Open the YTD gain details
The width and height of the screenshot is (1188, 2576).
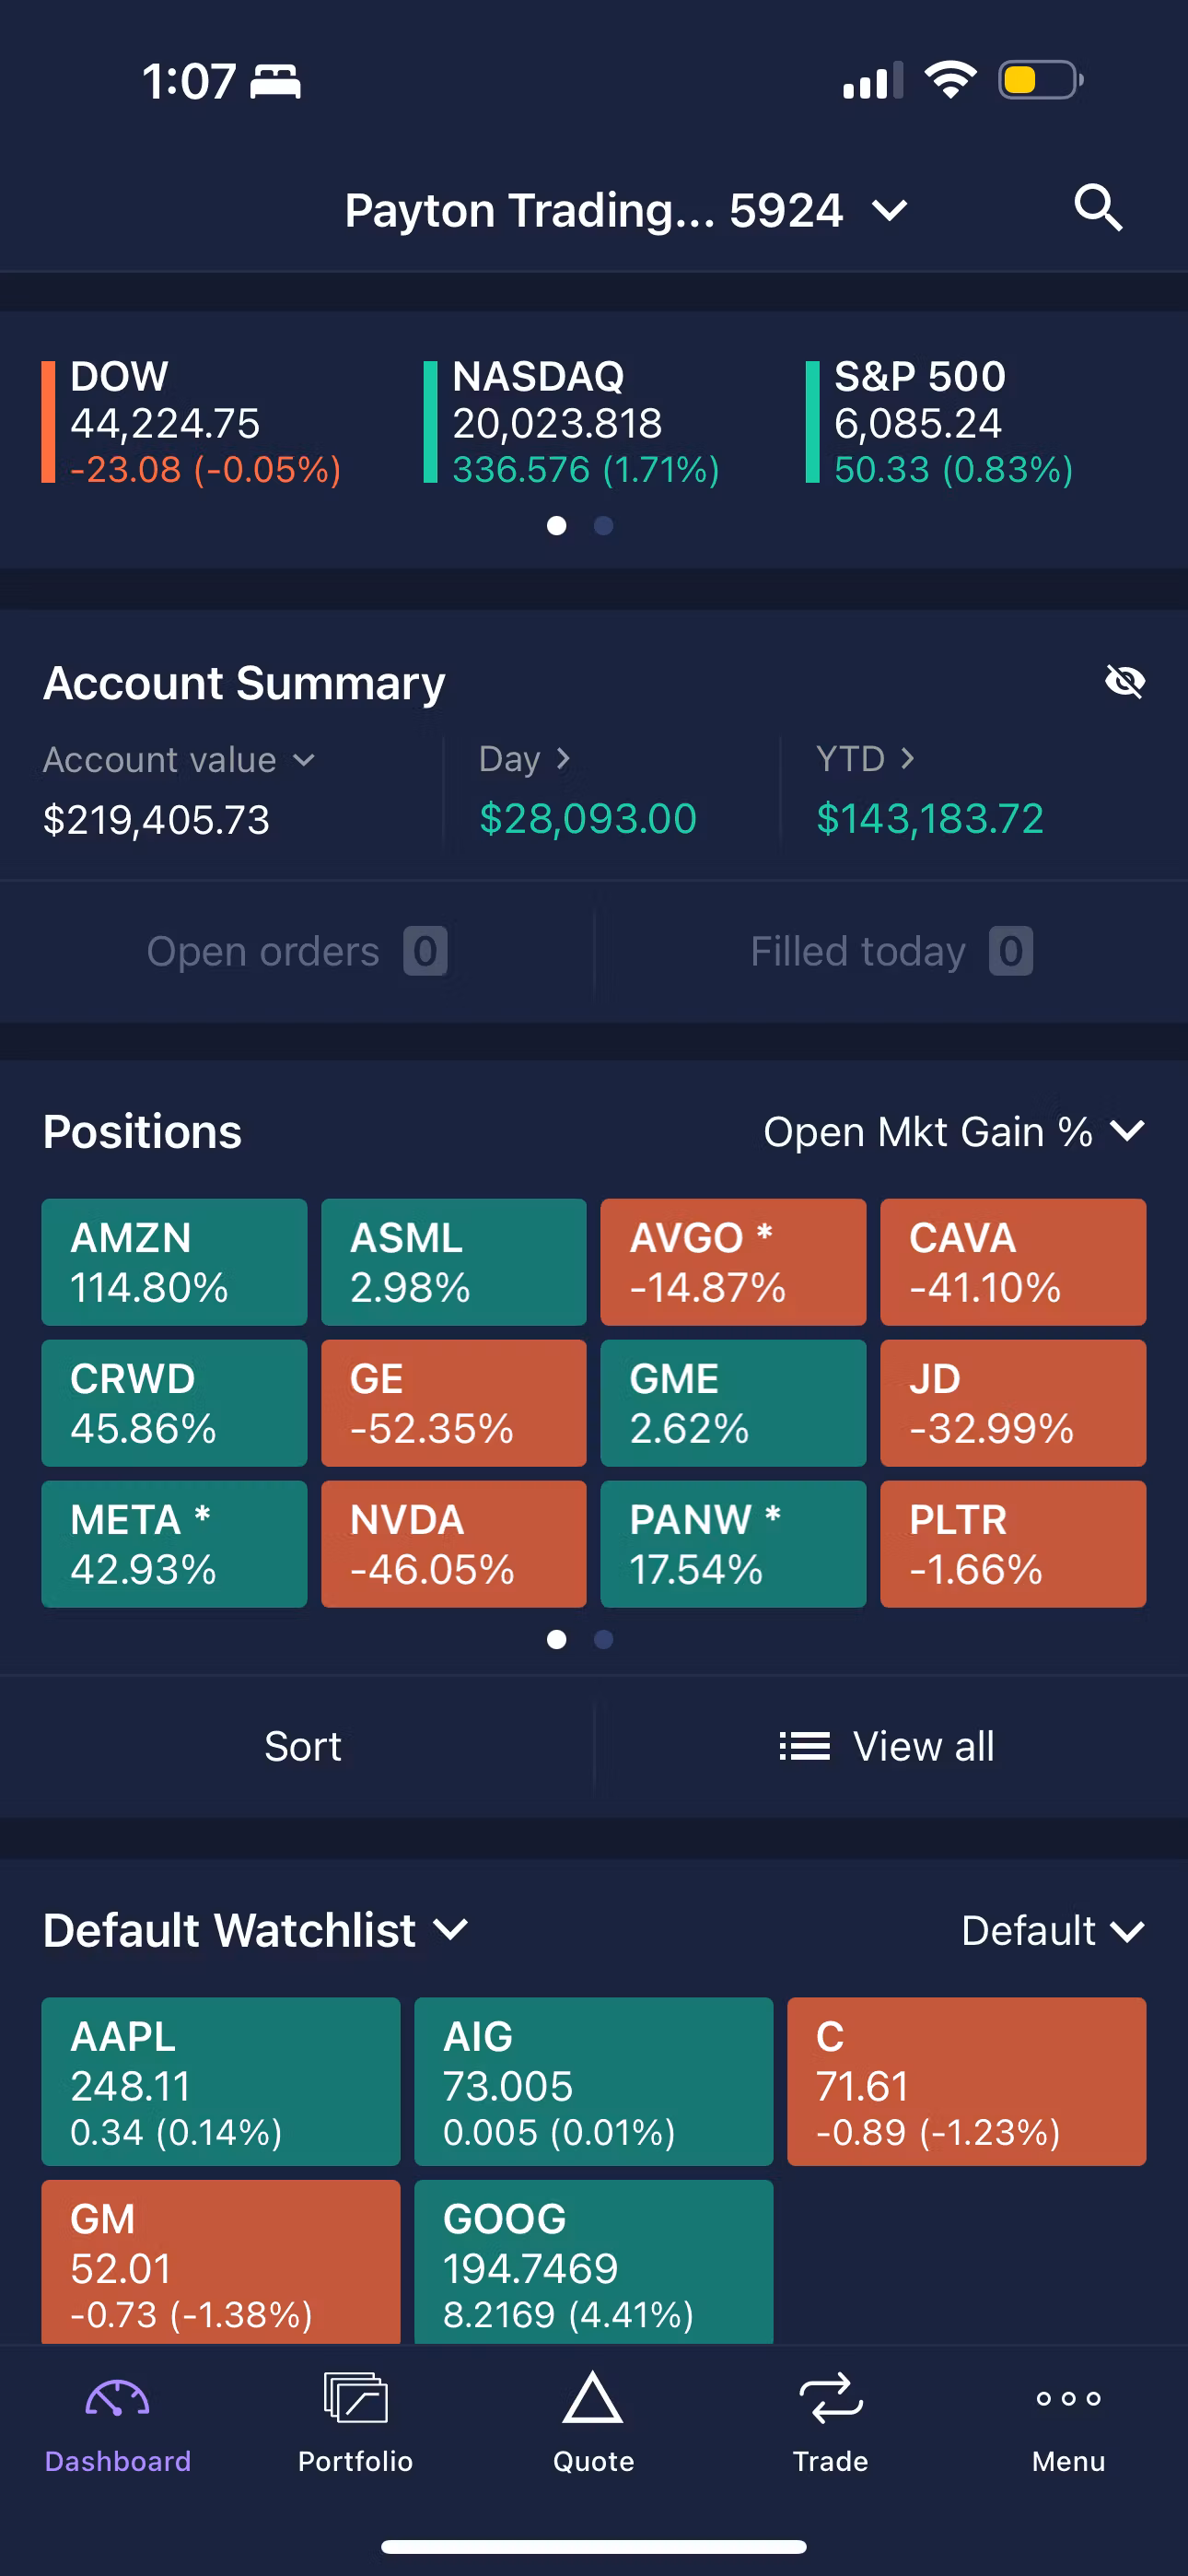[866, 759]
